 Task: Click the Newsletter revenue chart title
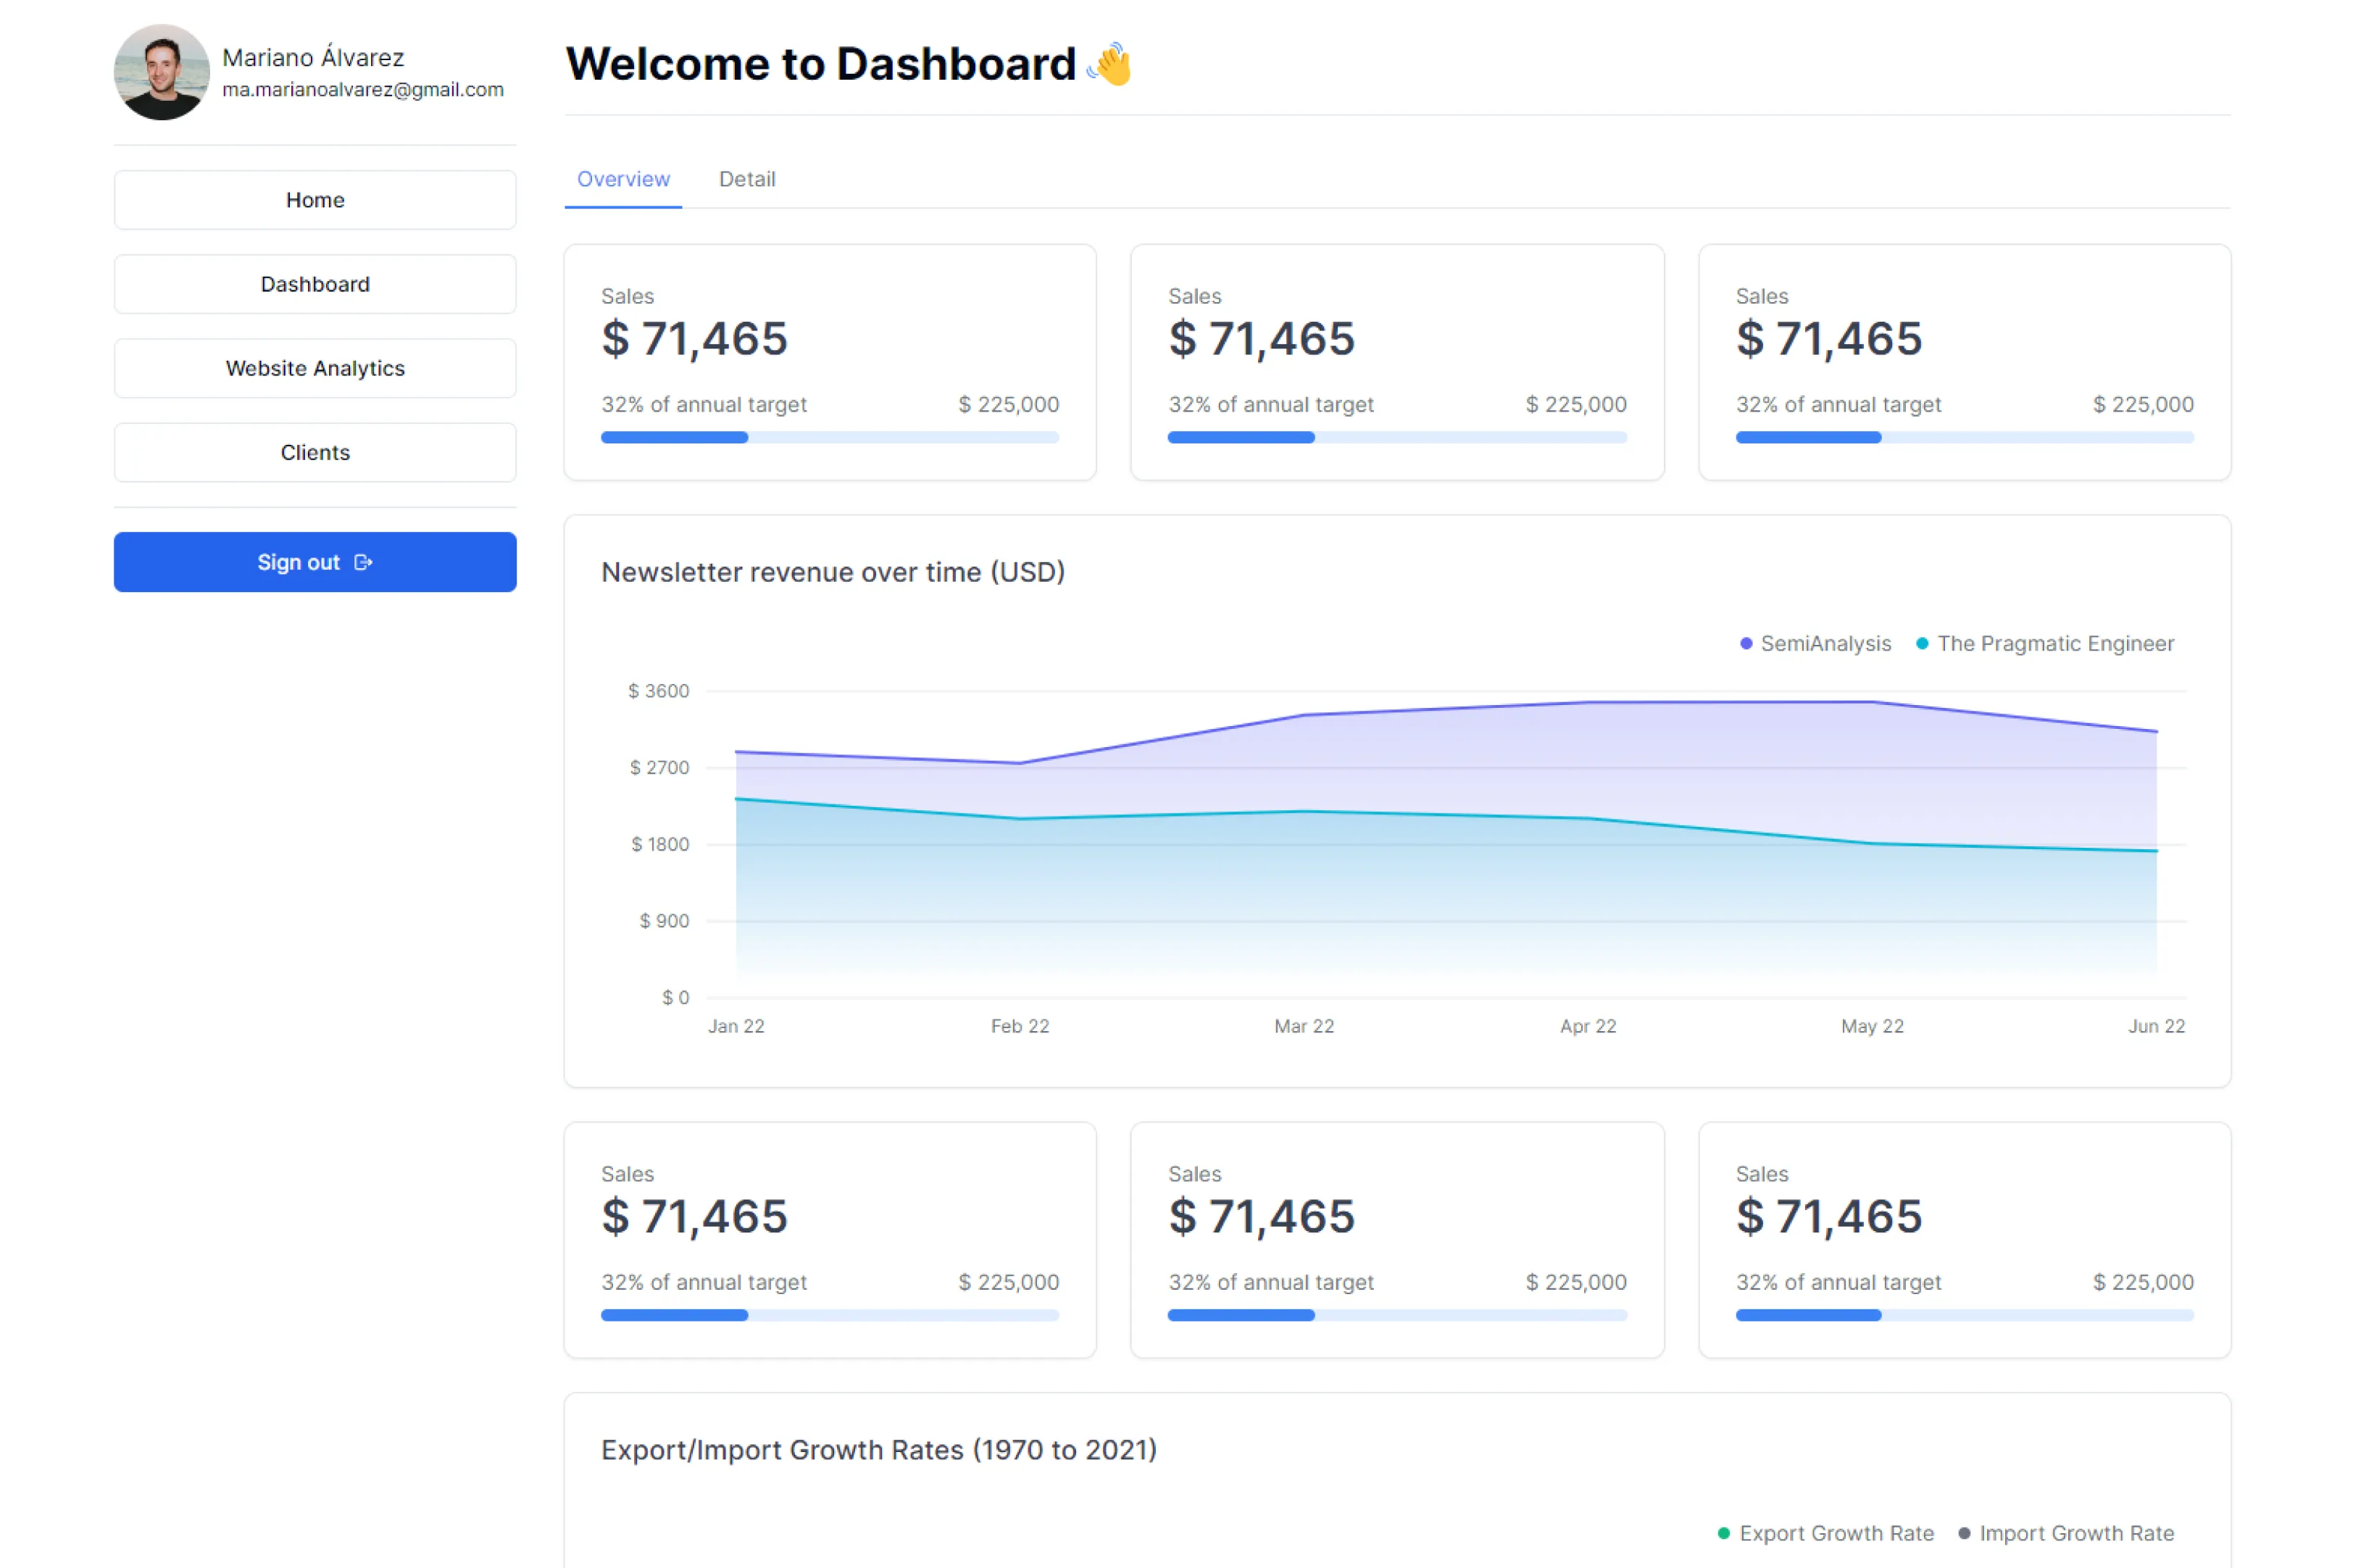pos(832,572)
